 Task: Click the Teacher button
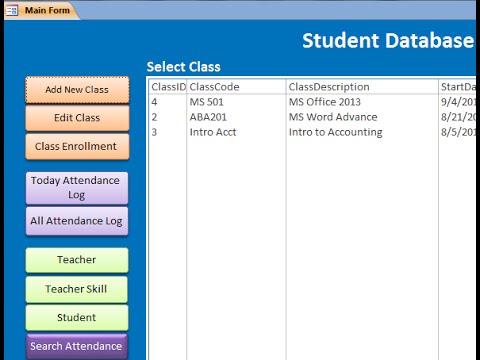click(x=77, y=260)
